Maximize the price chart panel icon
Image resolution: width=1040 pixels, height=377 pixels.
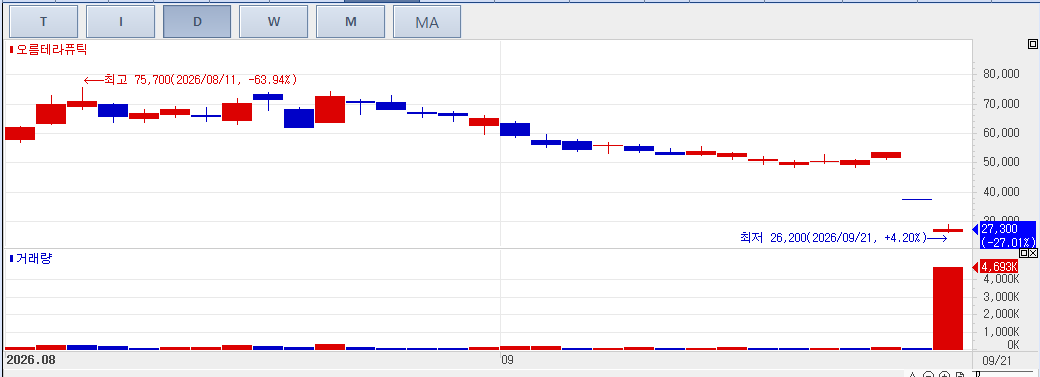(x=1032, y=44)
